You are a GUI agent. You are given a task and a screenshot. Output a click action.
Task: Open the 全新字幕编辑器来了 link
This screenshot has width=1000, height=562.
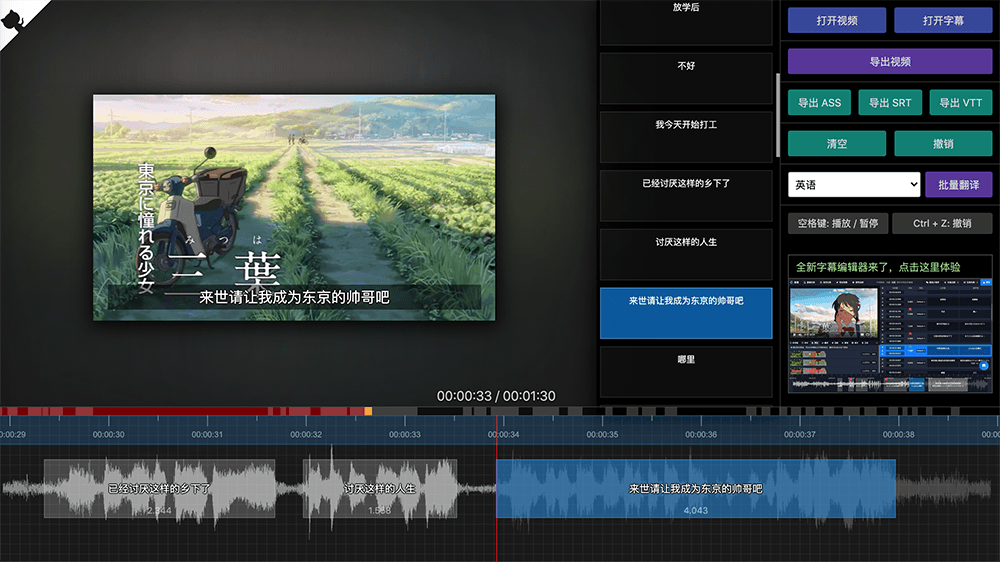pyautogui.click(x=878, y=267)
